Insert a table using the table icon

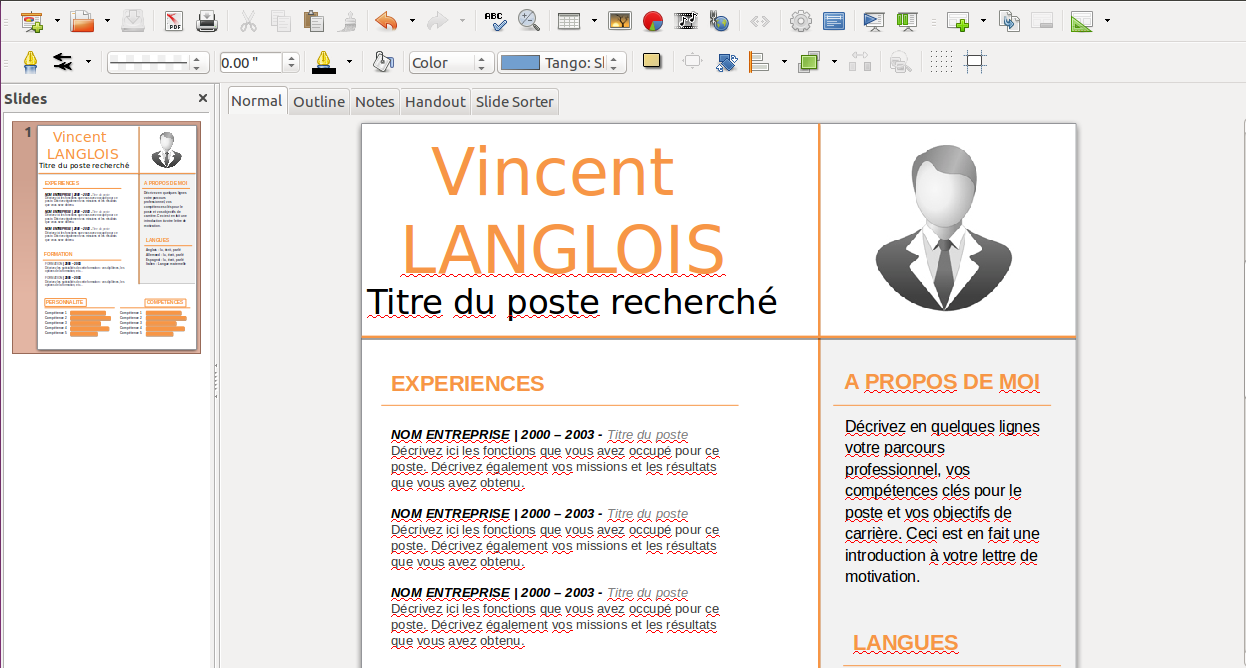point(569,20)
